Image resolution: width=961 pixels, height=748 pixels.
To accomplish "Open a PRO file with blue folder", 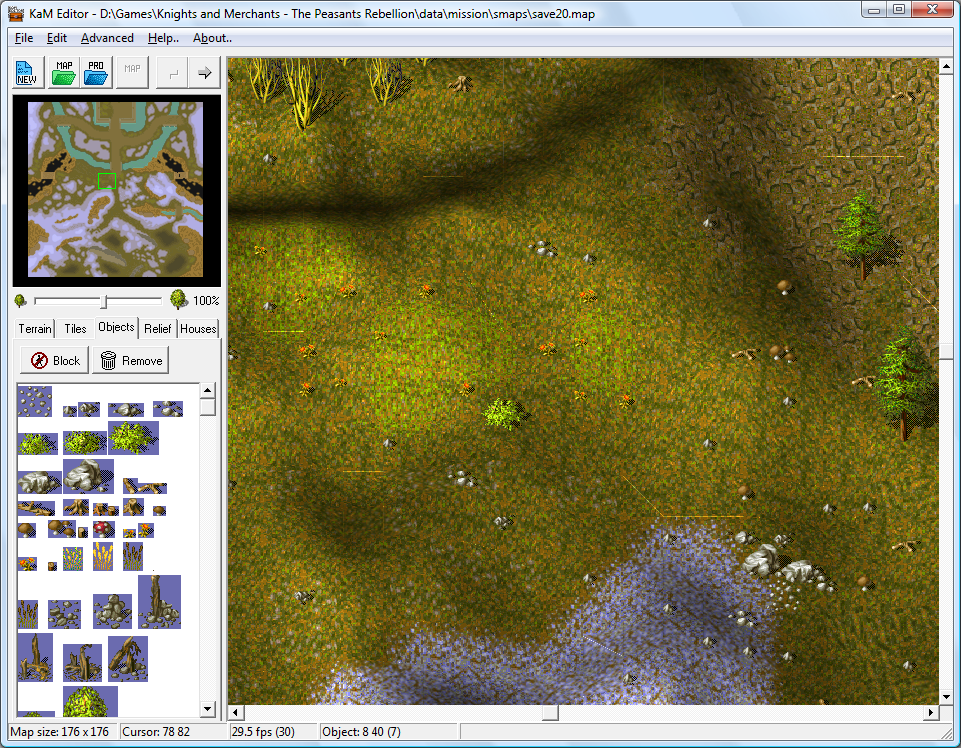I will click(x=96, y=72).
